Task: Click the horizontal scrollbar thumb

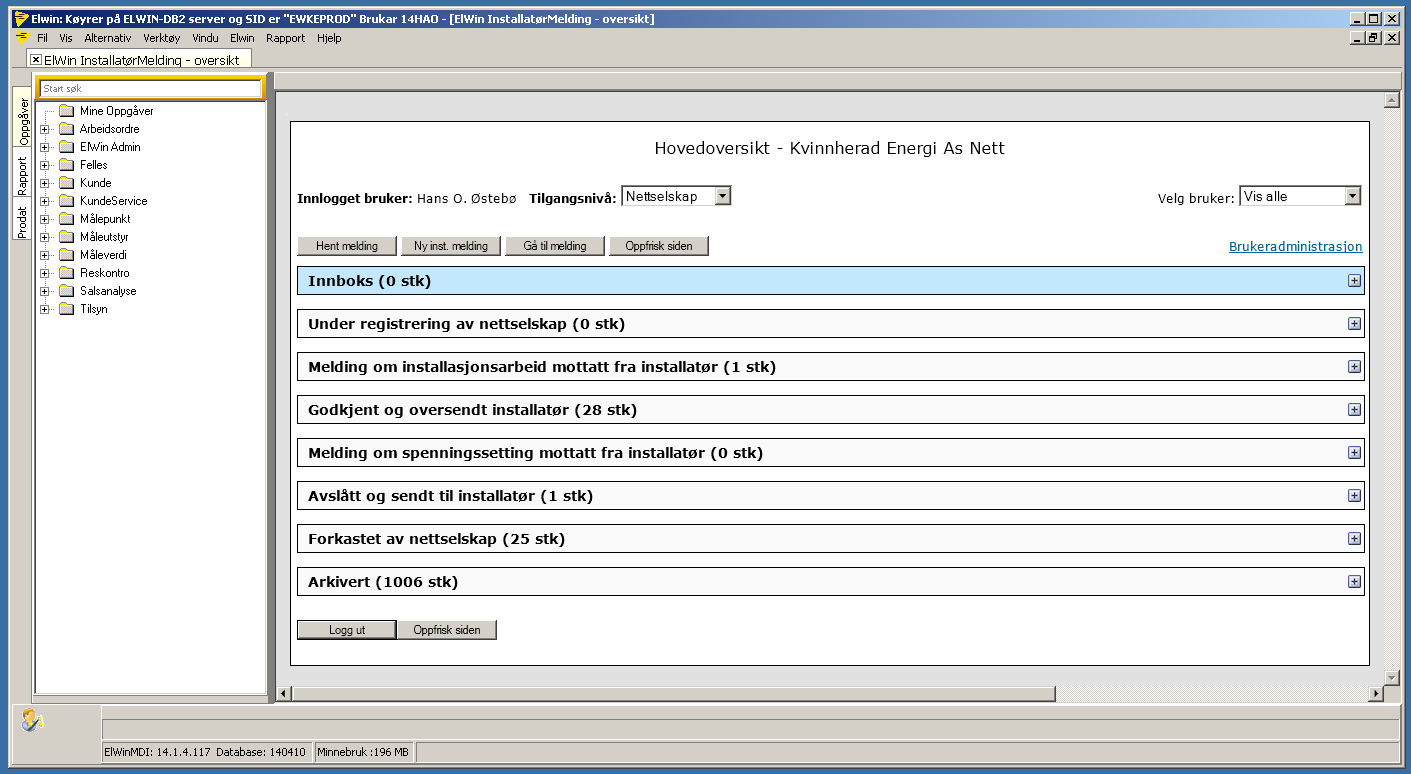Action: (x=673, y=693)
